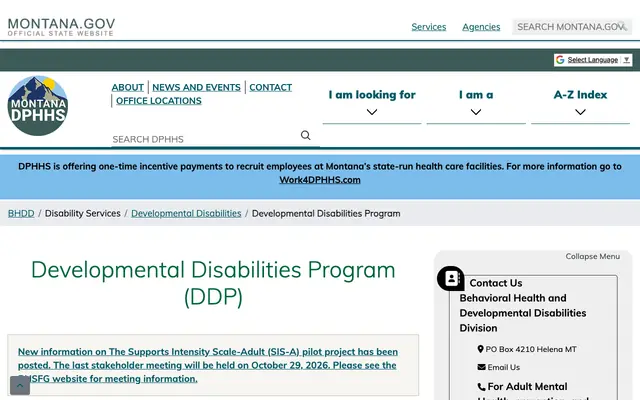Click the chevron under 'I am looking for'
Image resolution: width=640 pixels, height=400 pixels.
(x=372, y=112)
